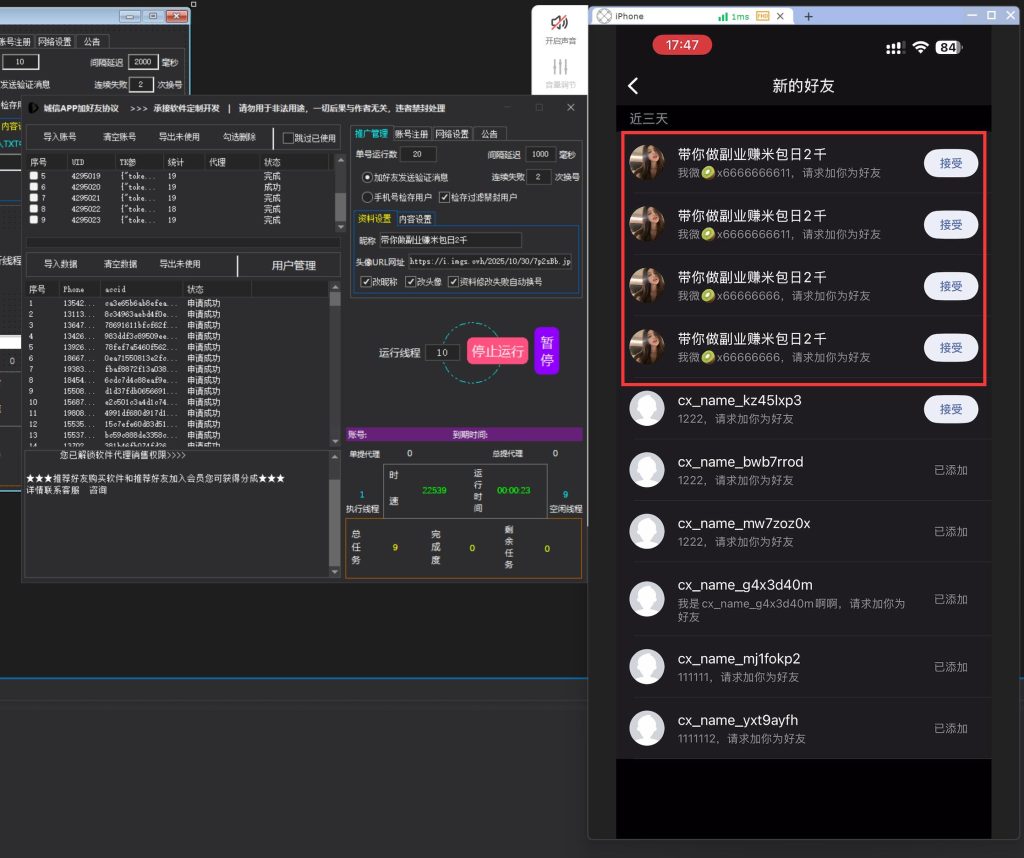The height and width of the screenshot is (858, 1024).
Task: Uncheck the 改头像 checkbox
Action: [x=411, y=282]
